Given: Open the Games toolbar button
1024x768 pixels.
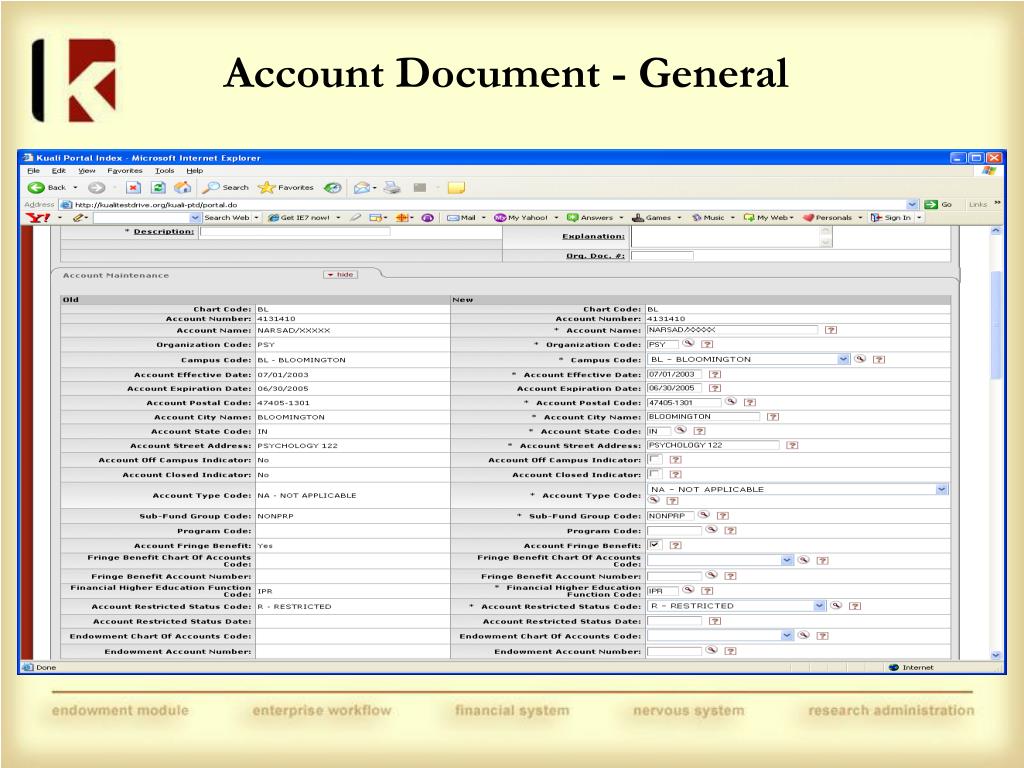Looking at the screenshot, I should (651, 217).
